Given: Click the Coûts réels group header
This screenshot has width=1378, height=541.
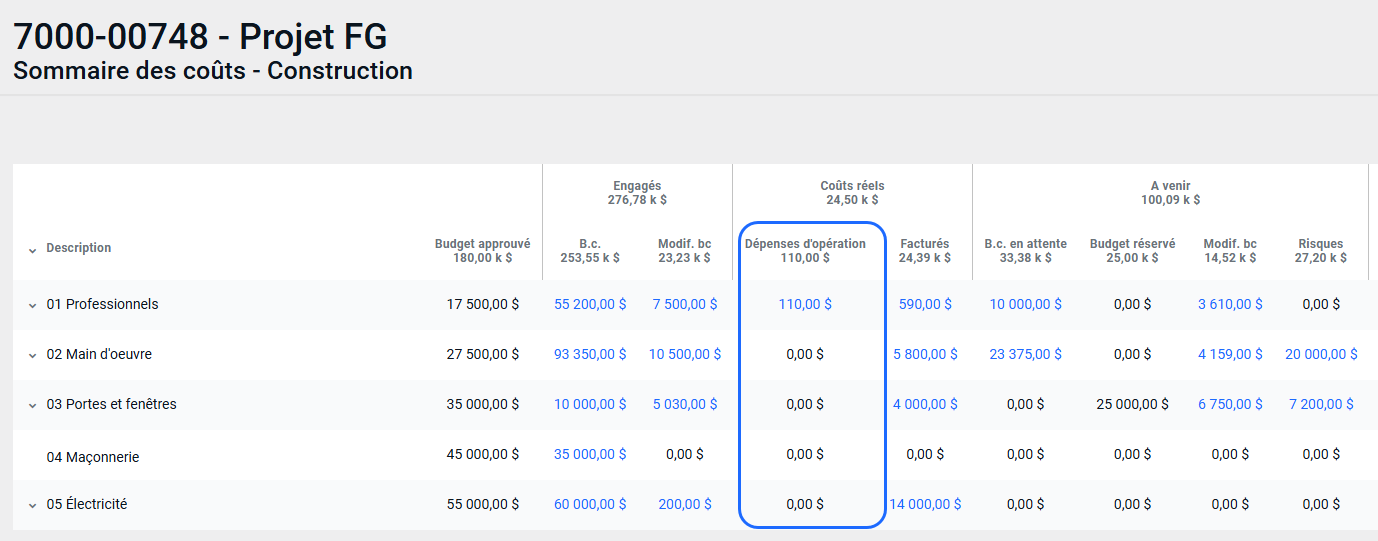Looking at the screenshot, I should click(852, 193).
